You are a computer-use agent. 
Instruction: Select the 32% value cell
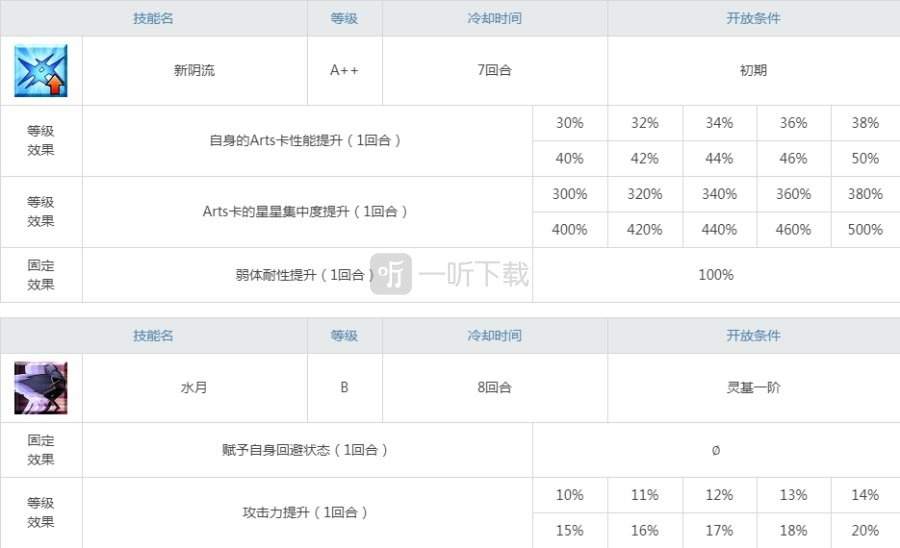click(x=645, y=123)
